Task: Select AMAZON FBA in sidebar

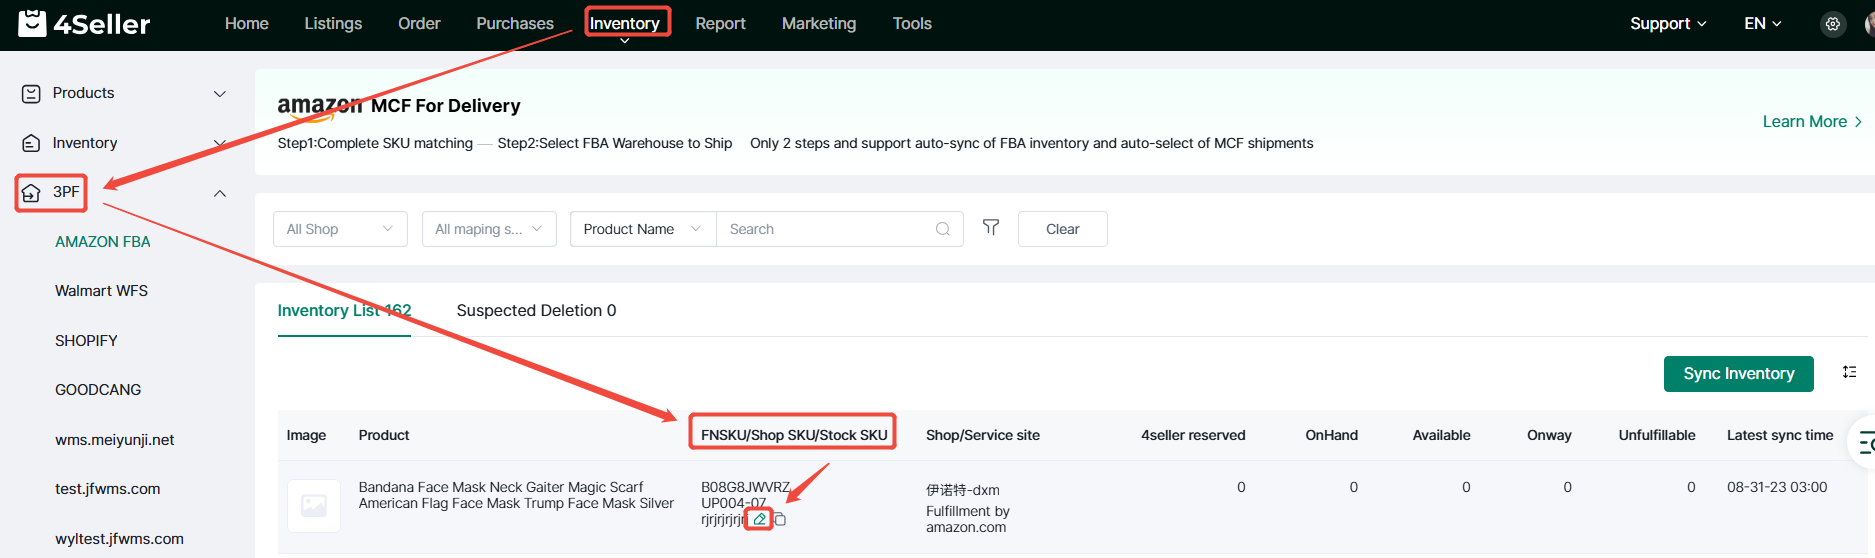Action: (x=103, y=242)
